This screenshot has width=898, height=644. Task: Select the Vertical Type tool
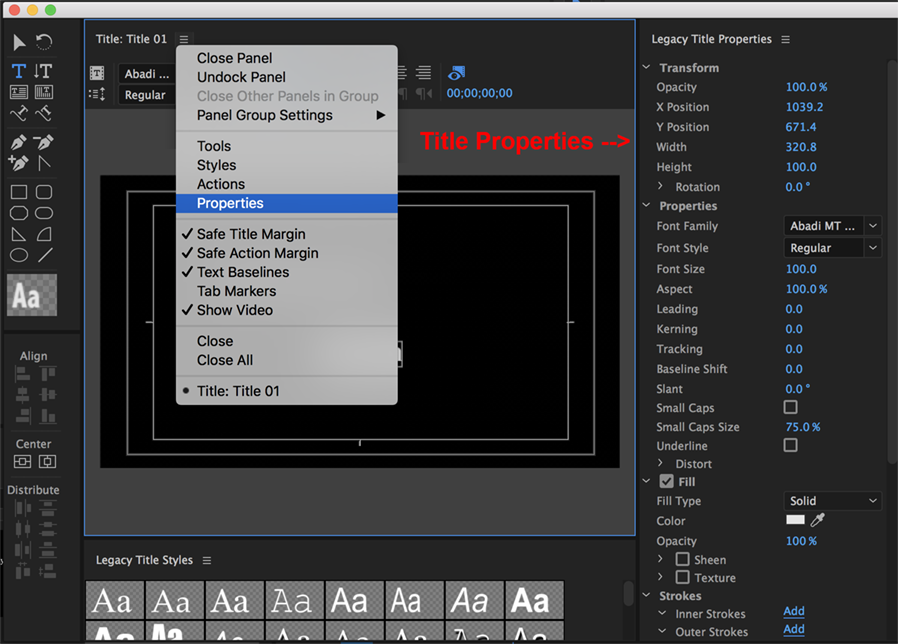click(44, 71)
